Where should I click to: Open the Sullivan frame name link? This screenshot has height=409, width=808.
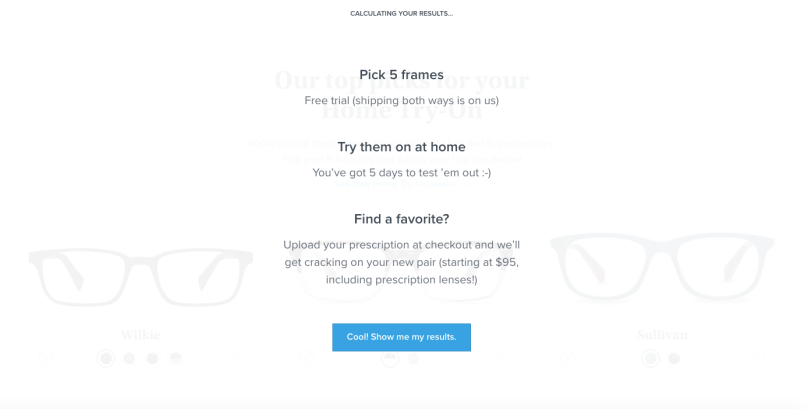point(662,335)
